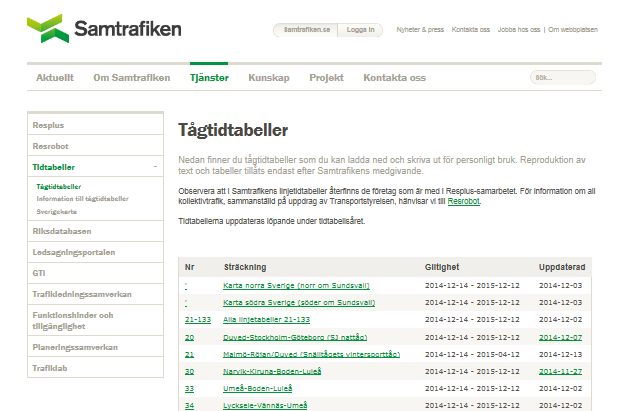The image size is (625, 411).
Task: Select the Aktuellt main menu item
Action: point(55,78)
